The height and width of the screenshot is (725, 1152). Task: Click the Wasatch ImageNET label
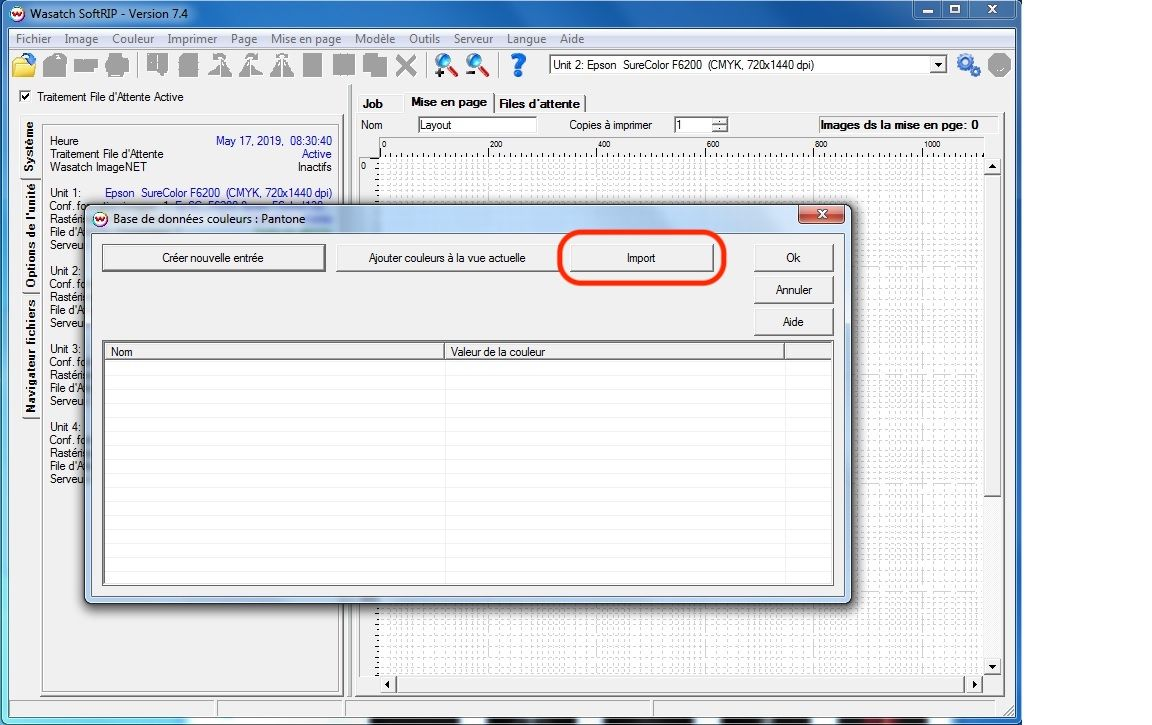(98, 167)
